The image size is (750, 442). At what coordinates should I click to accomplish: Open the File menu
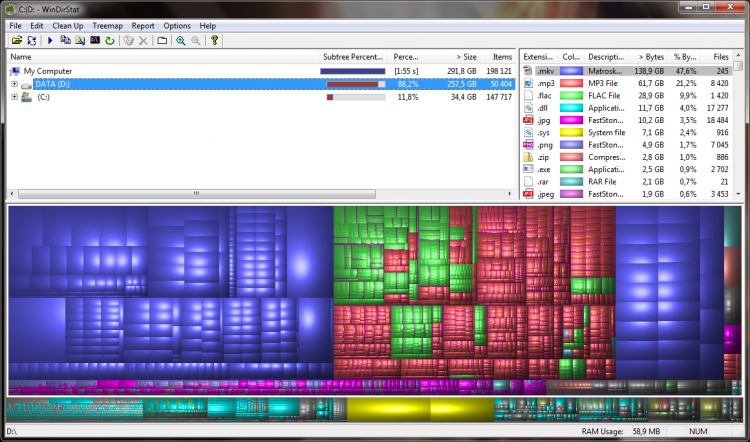tap(15, 26)
